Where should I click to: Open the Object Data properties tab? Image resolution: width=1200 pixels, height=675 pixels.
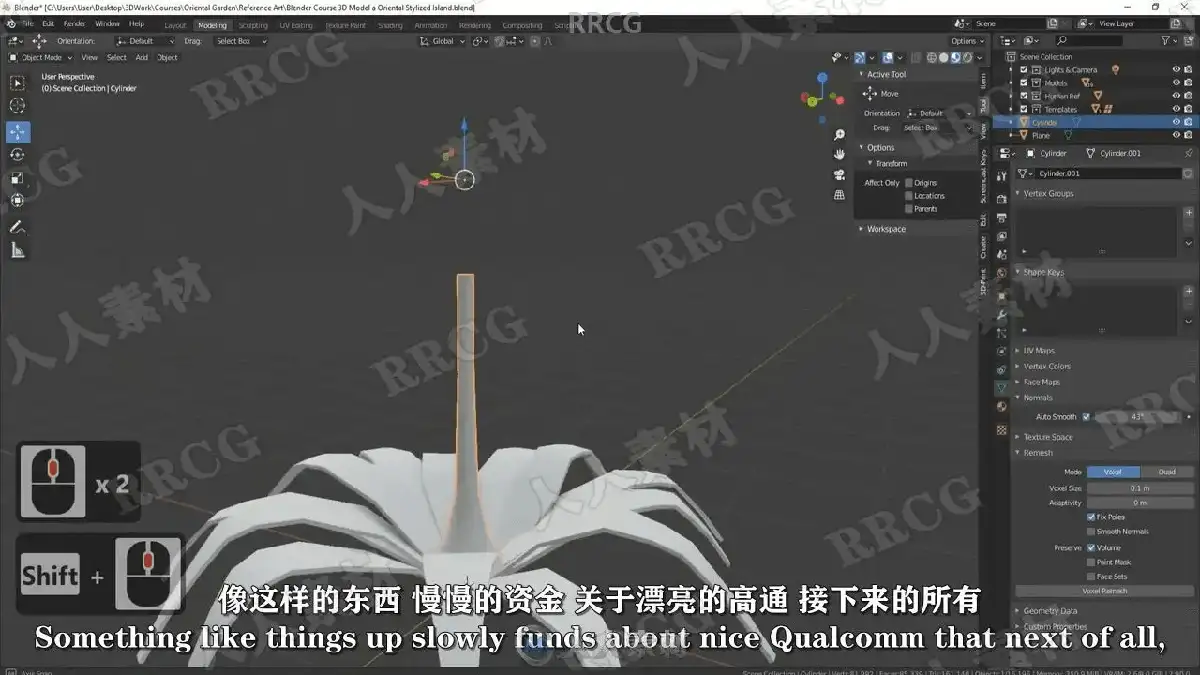[x=1002, y=387]
